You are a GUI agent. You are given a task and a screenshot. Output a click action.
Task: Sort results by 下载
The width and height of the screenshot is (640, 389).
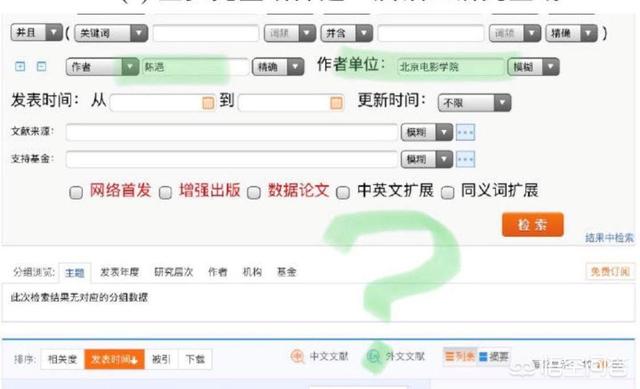(195, 359)
